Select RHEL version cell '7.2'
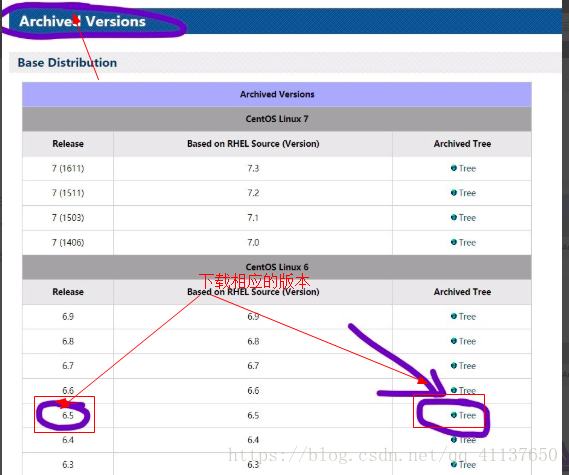Screen dimensions: 569x475 pos(253,193)
